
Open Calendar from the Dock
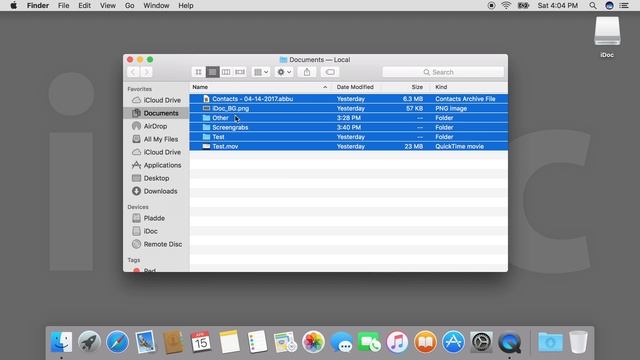201,342
